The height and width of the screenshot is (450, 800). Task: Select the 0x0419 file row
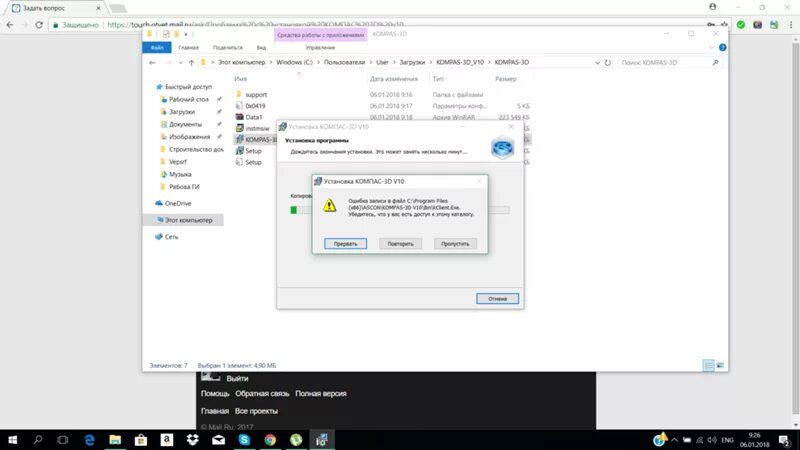[x=383, y=106]
